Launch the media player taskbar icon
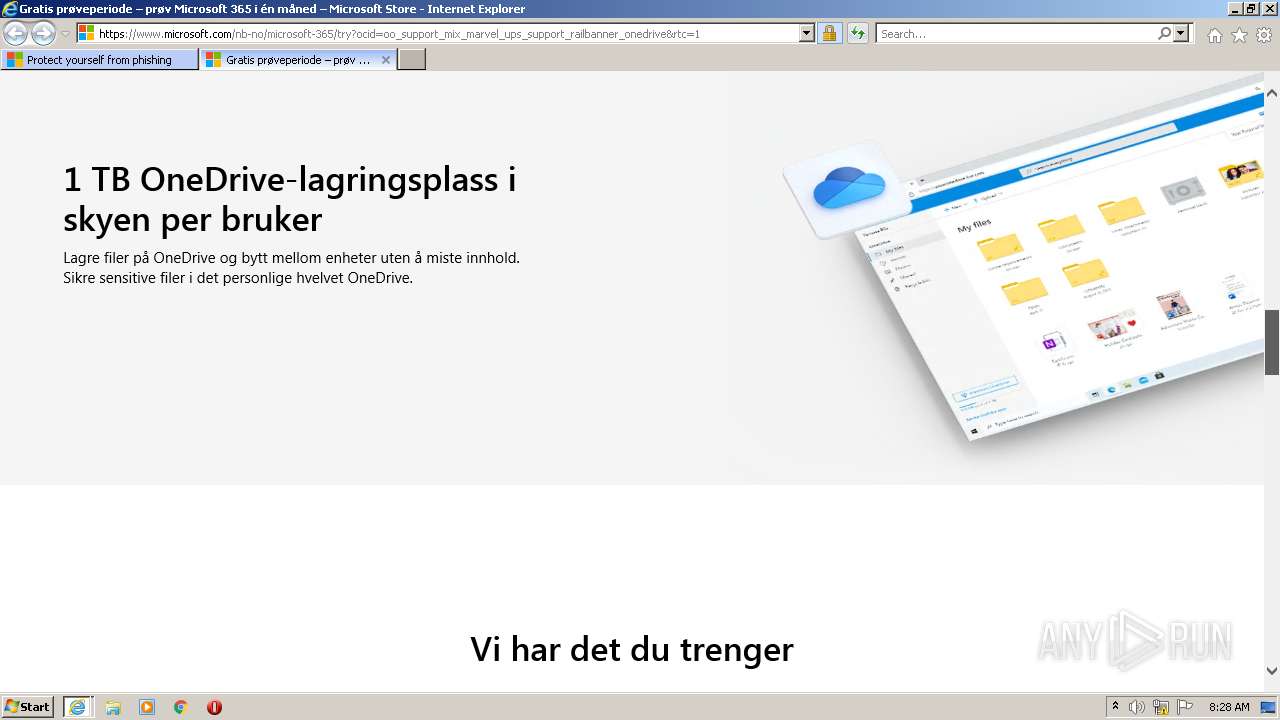 [147, 707]
